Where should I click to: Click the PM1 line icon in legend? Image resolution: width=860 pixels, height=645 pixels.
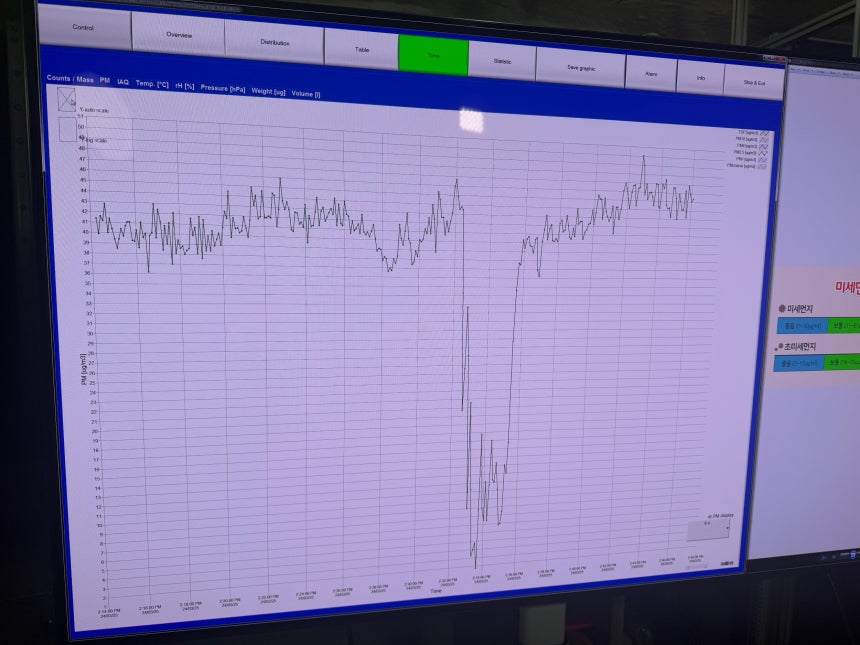[762, 160]
